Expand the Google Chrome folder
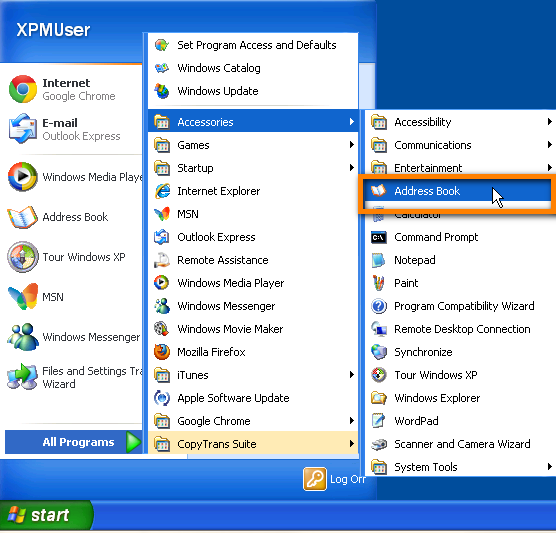556x533 pixels. point(253,421)
